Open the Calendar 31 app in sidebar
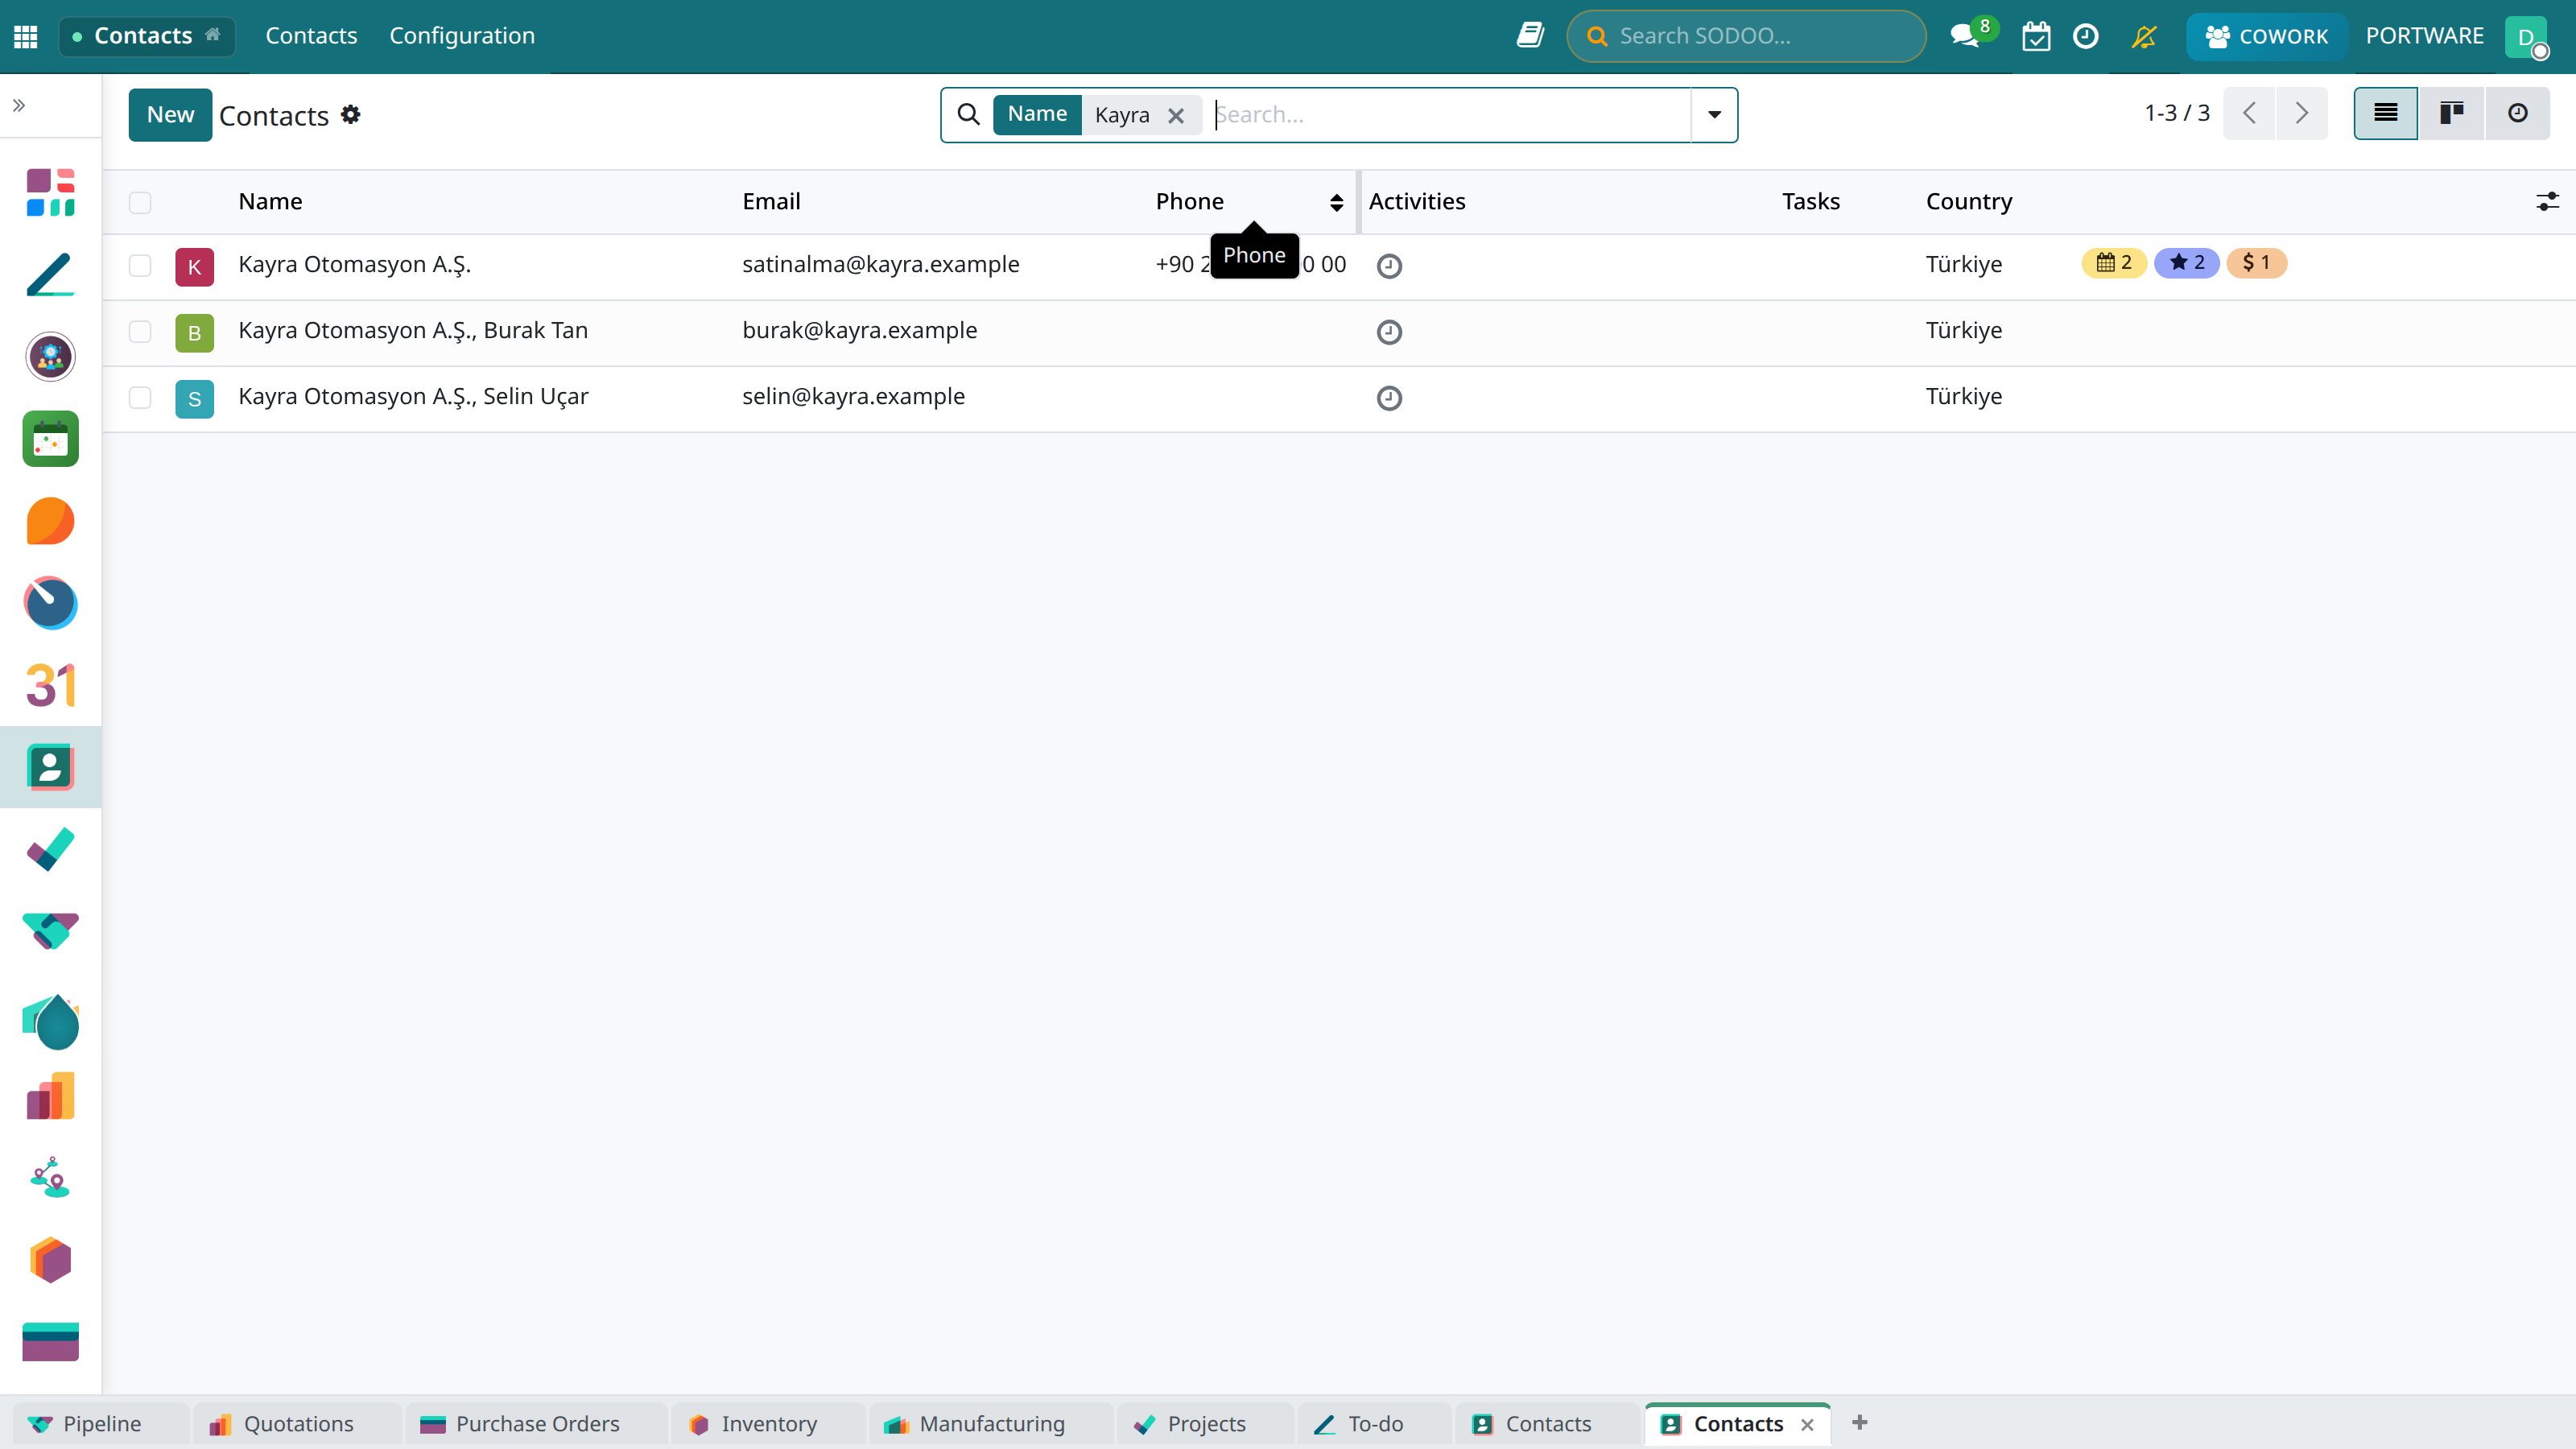Viewport: 2576px width, 1449px height. pyautogui.click(x=50, y=685)
